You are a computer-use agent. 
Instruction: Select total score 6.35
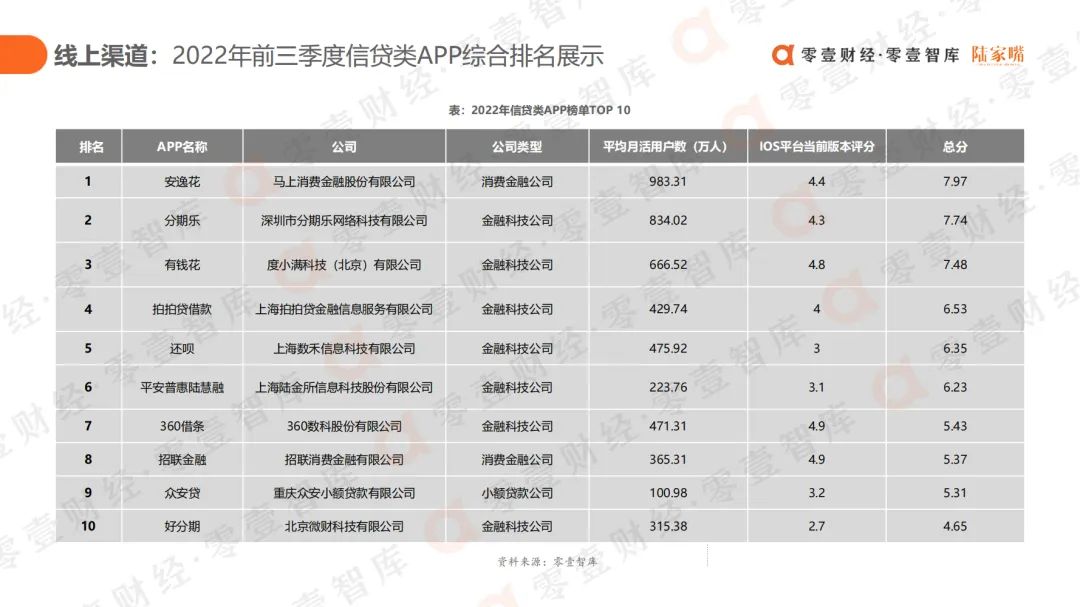(x=955, y=349)
